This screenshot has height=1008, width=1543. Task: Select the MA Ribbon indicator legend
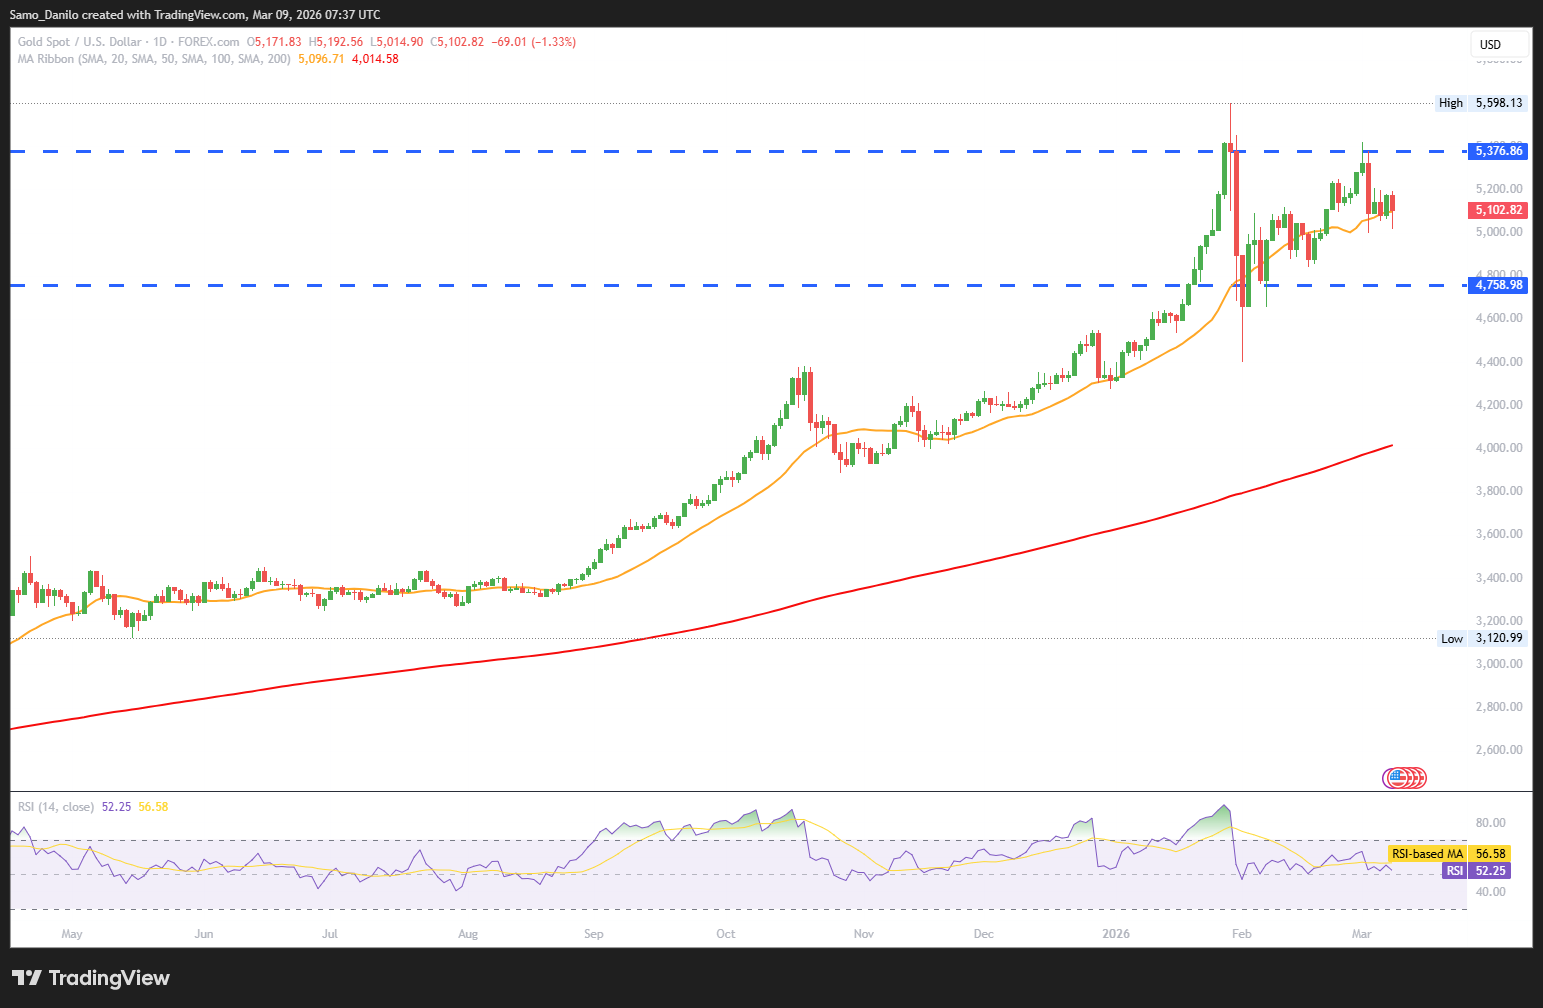pyautogui.click(x=154, y=59)
